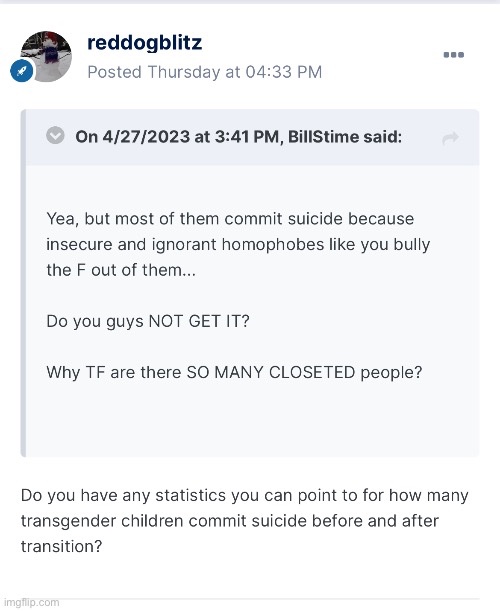The width and height of the screenshot is (500, 611).
Task: Click the phrase 'the F out of them...'
Action: pos(121,270)
